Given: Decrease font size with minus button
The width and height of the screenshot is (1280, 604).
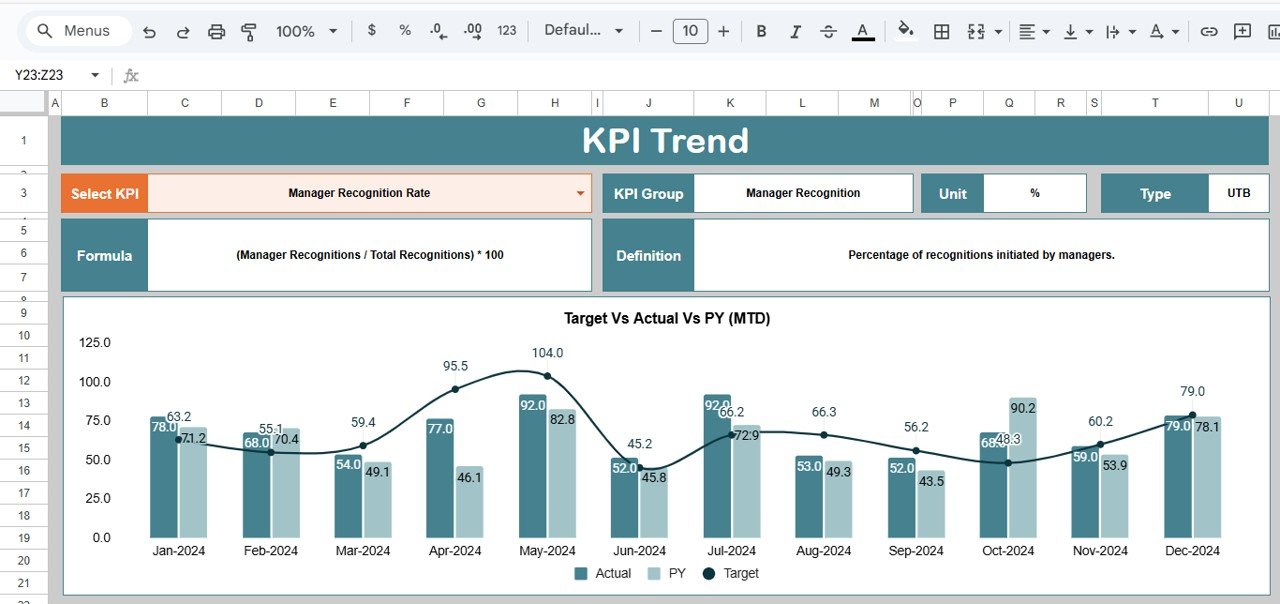Looking at the screenshot, I should click(656, 32).
